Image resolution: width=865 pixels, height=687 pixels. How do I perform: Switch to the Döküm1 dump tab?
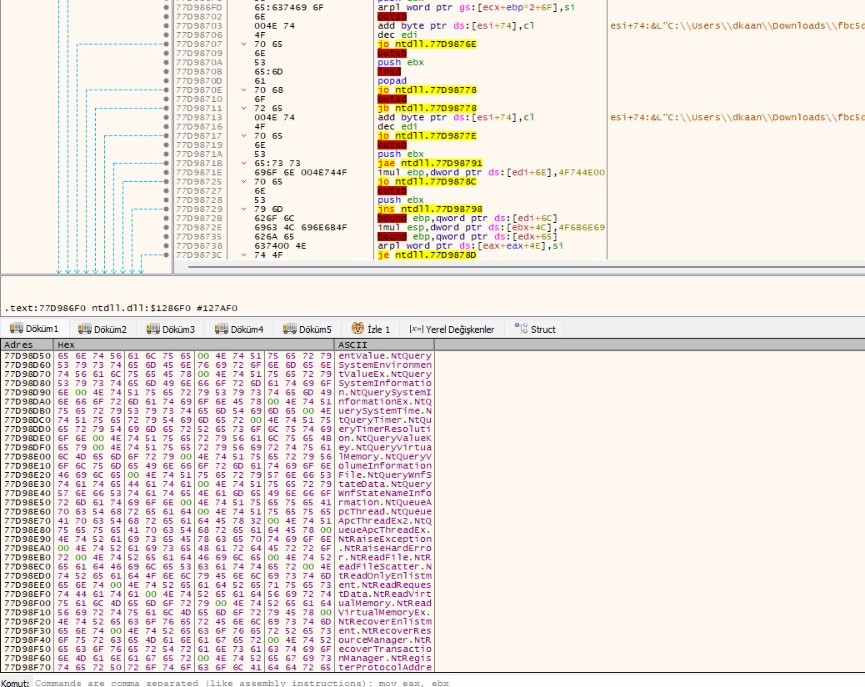point(34,329)
